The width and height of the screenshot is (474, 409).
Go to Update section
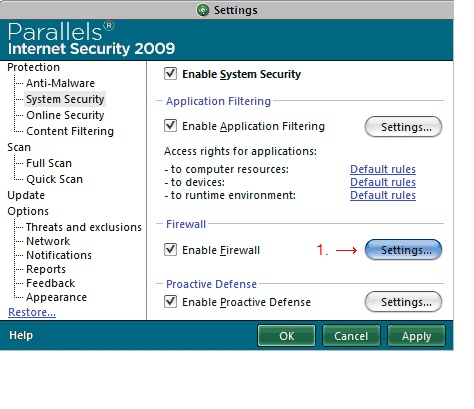point(26,195)
